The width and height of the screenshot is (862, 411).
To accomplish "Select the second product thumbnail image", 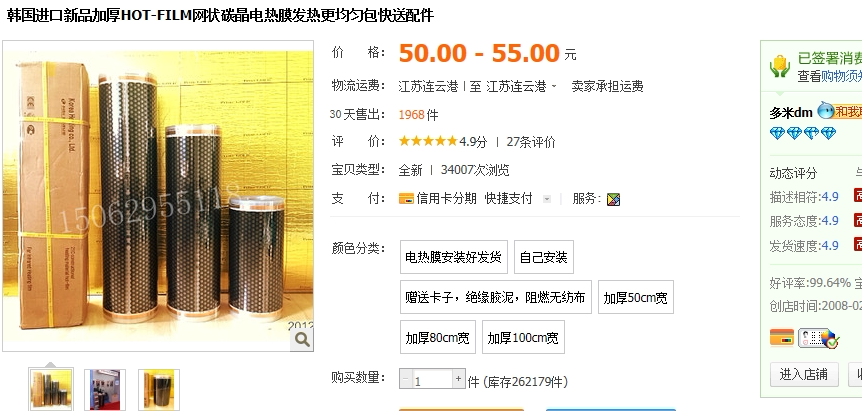I will click(104, 390).
